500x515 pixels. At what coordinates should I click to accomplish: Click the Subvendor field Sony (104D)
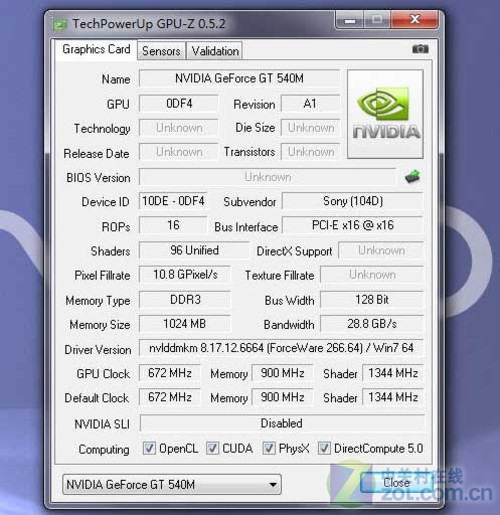[x=353, y=201]
